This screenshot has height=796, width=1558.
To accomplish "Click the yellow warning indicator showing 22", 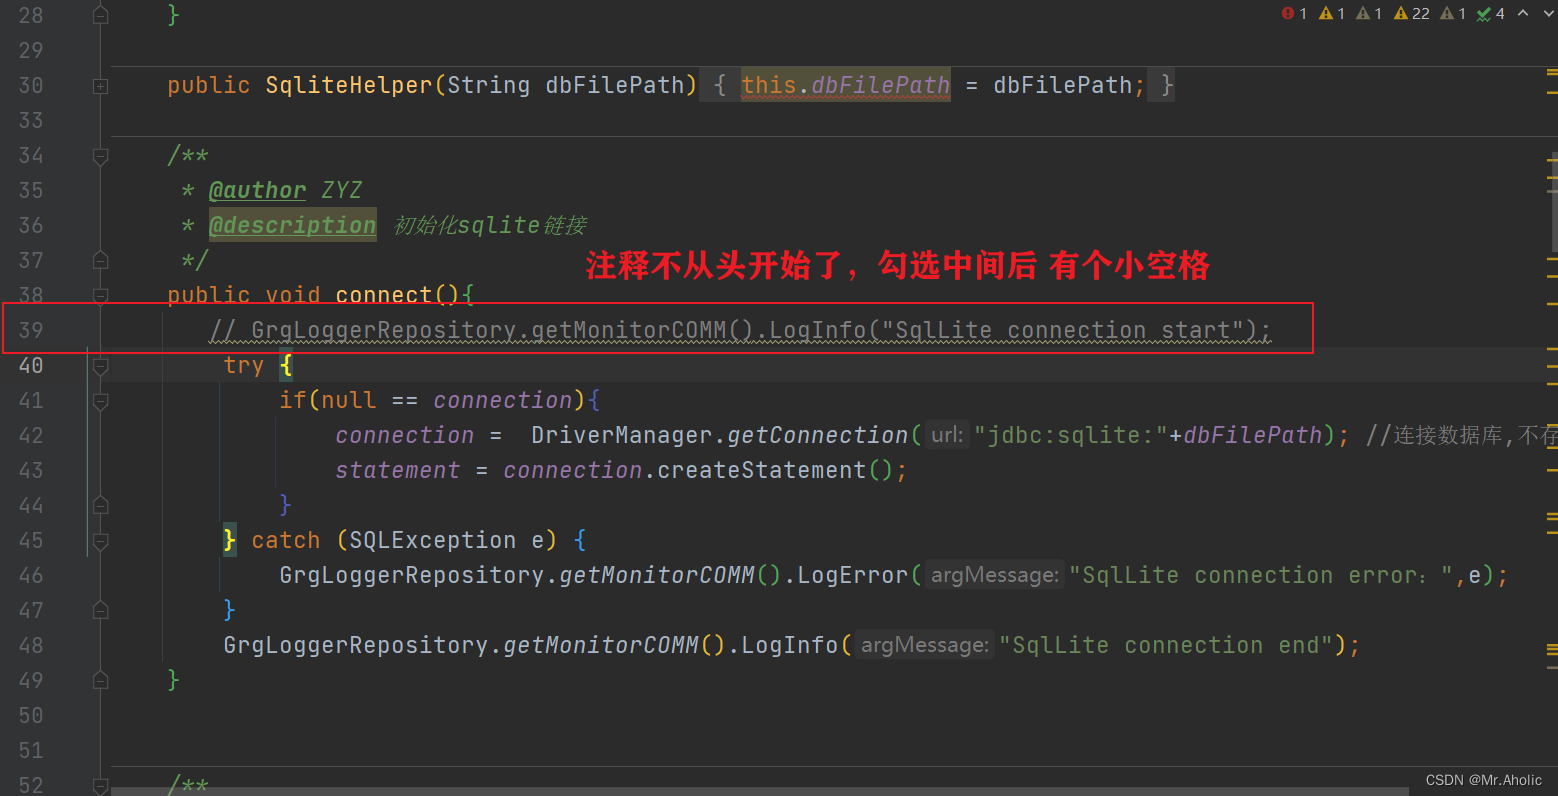I will pos(1412,13).
